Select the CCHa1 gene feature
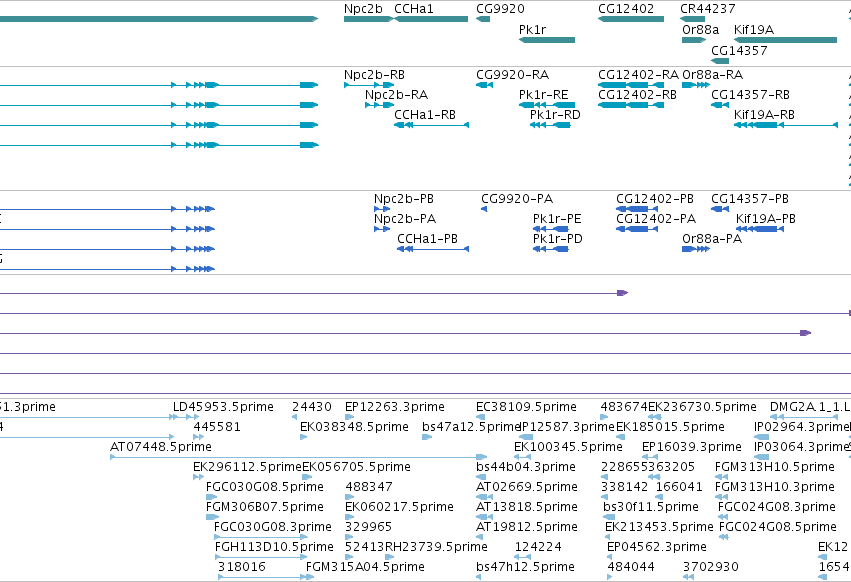 (431, 19)
